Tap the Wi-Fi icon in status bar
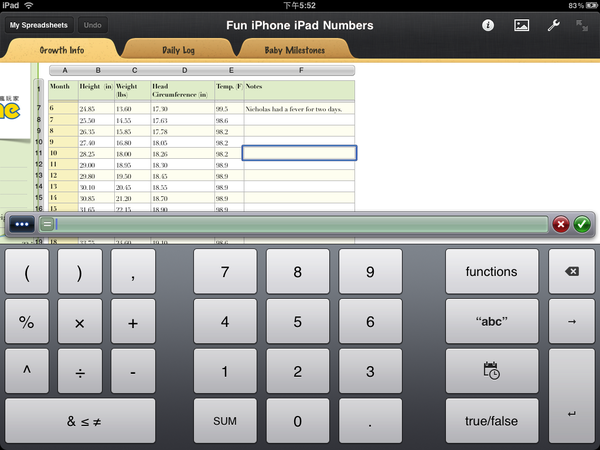The height and width of the screenshot is (450, 600). pyautogui.click(x=28, y=5)
